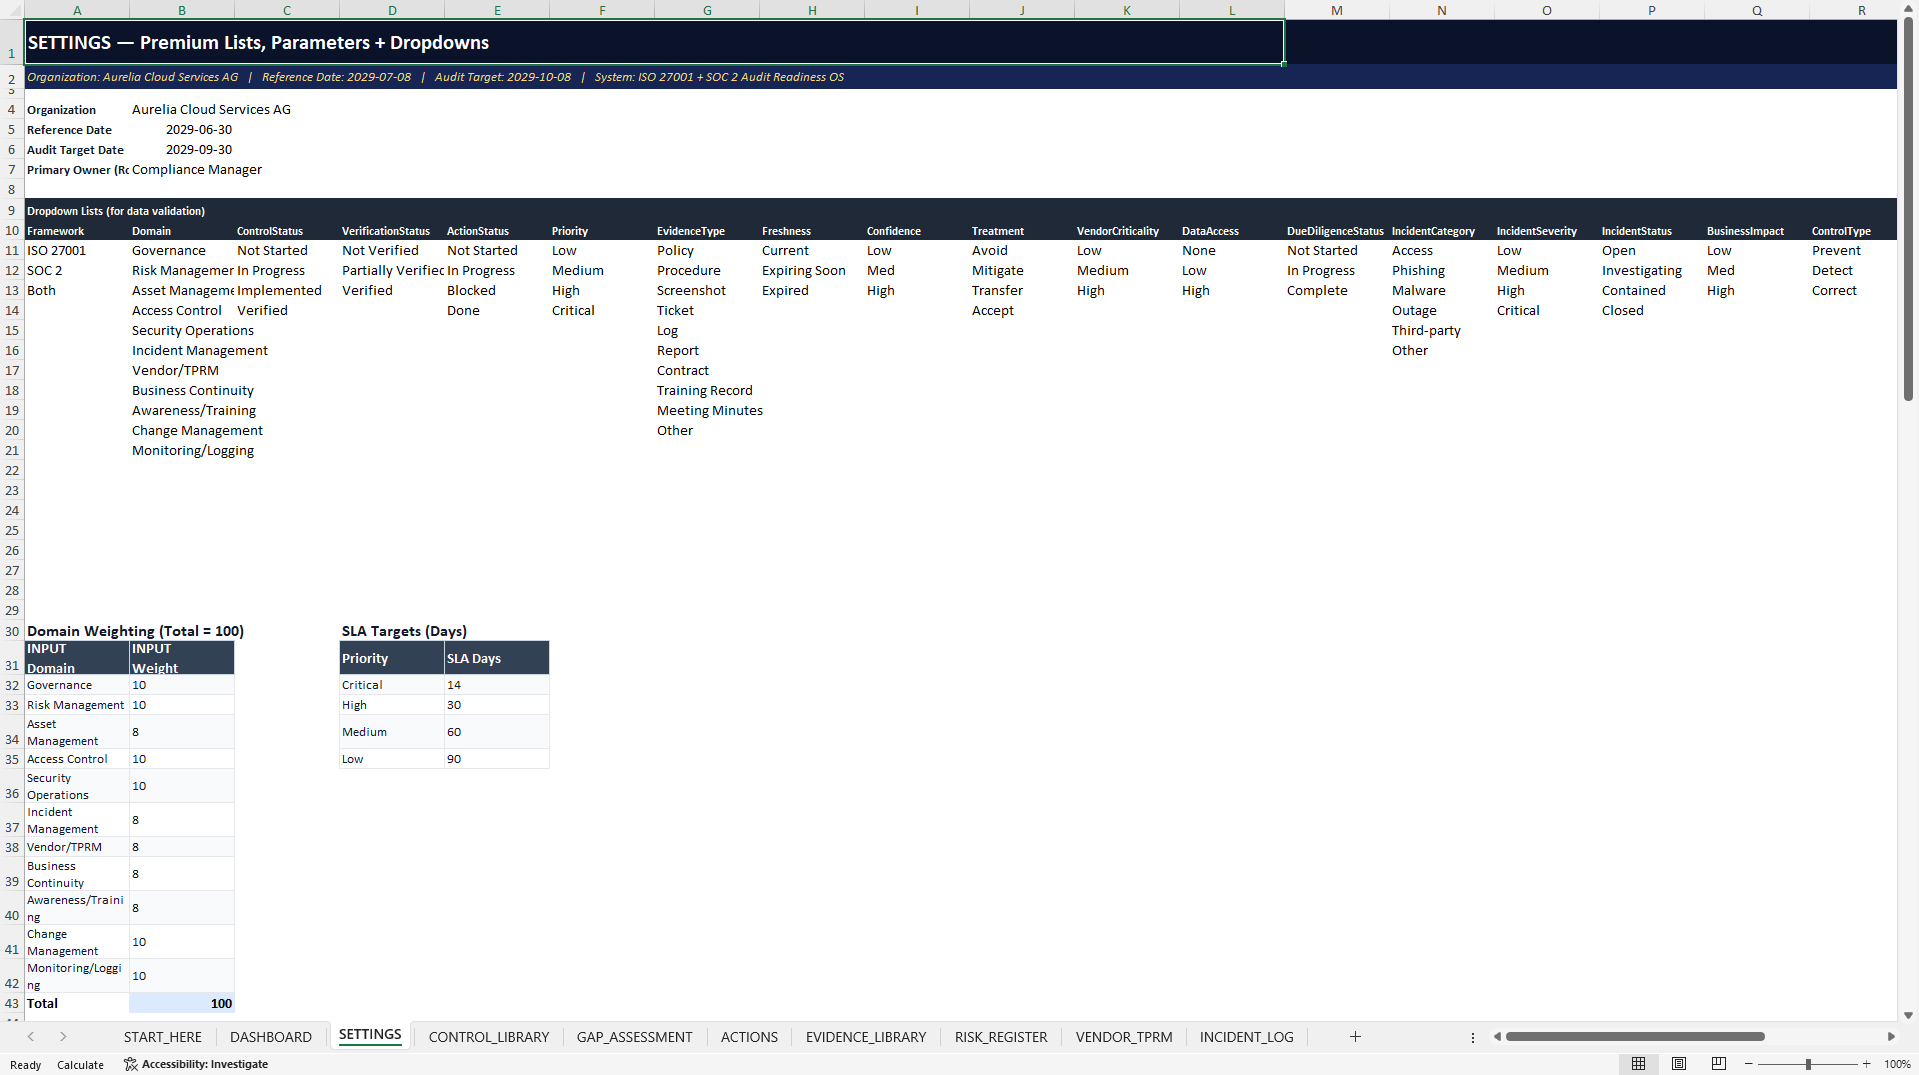Open RISK_REGISTER sheet tab
The height and width of the screenshot is (1075, 1919).
1001,1037
